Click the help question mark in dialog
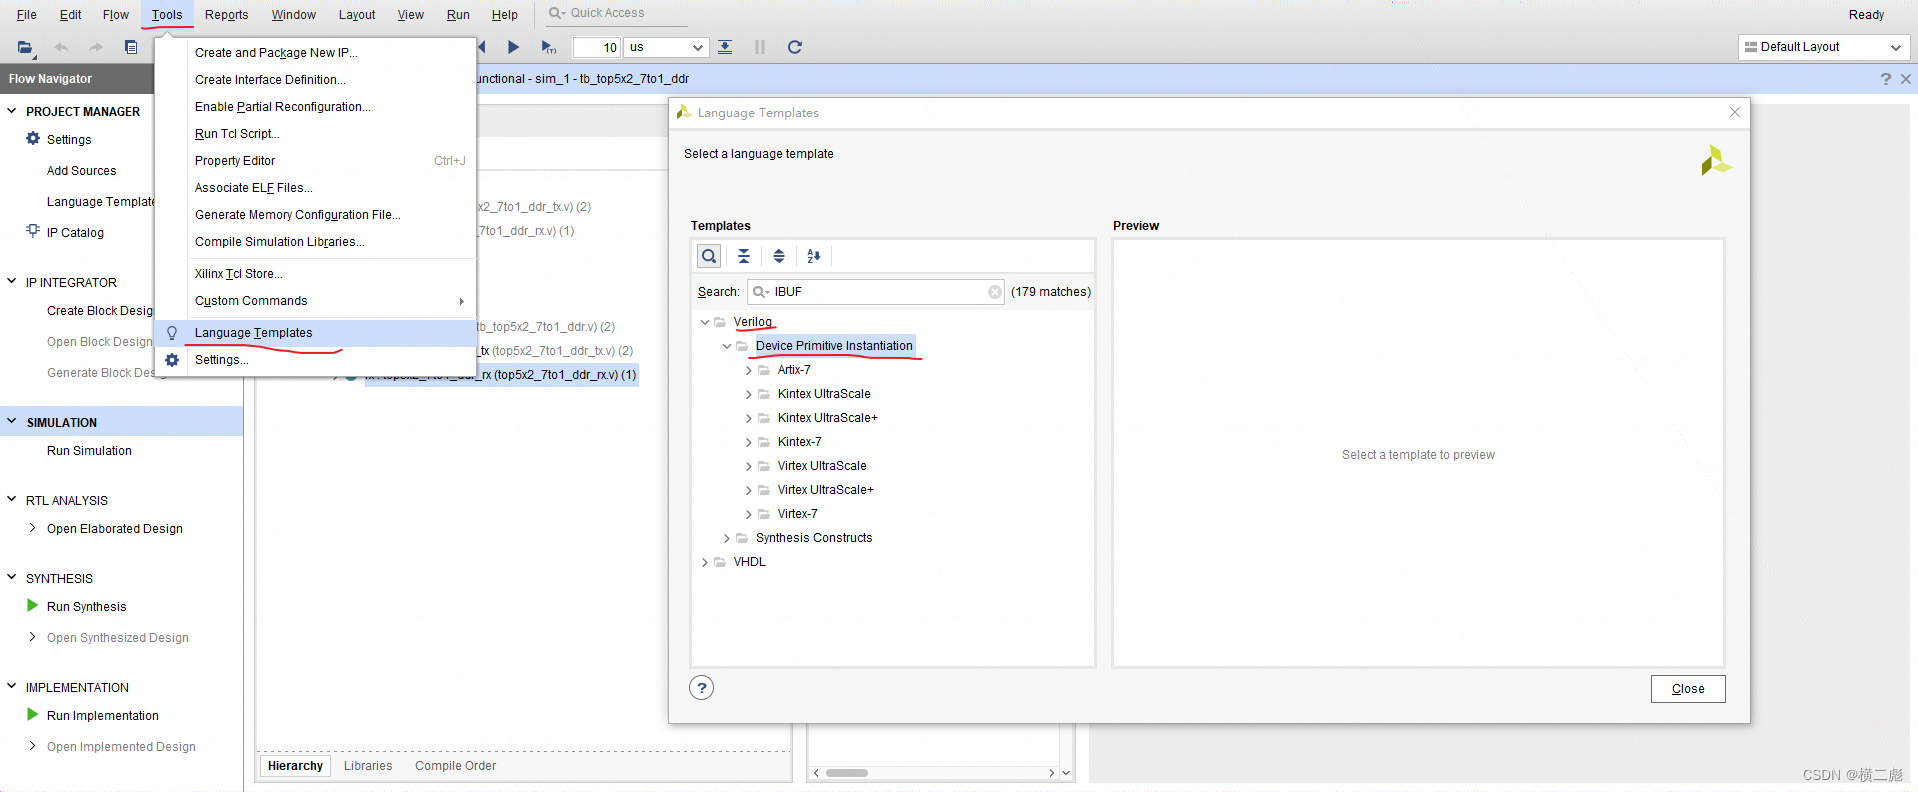This screenshot has height=792, width=1918. [702, 688]
